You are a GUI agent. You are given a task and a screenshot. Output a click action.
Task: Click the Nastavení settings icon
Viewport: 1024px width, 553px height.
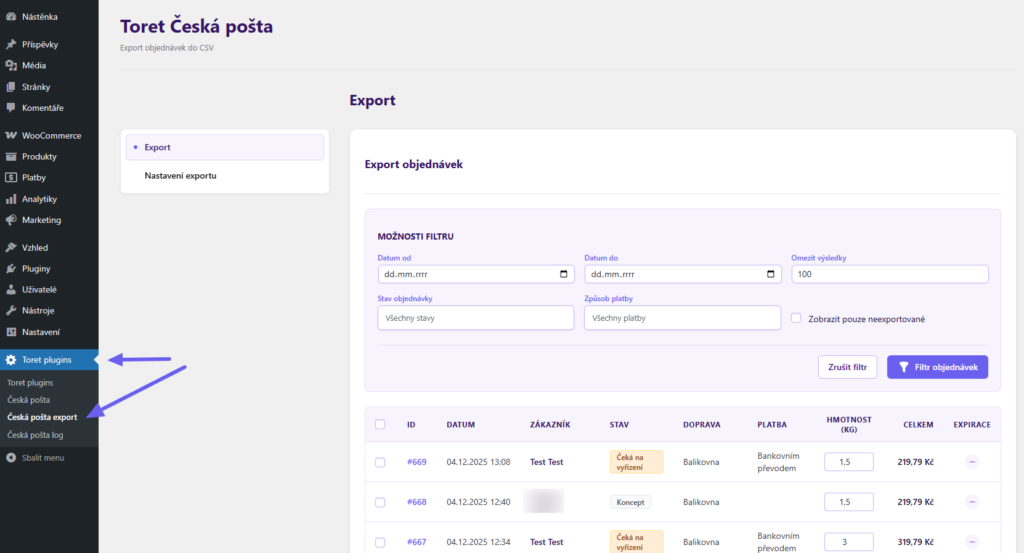click(11, 332)
